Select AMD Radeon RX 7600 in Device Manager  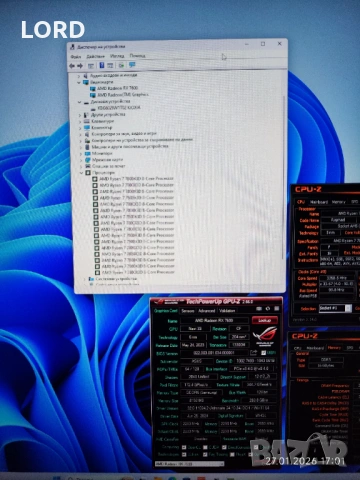[114, 88]
